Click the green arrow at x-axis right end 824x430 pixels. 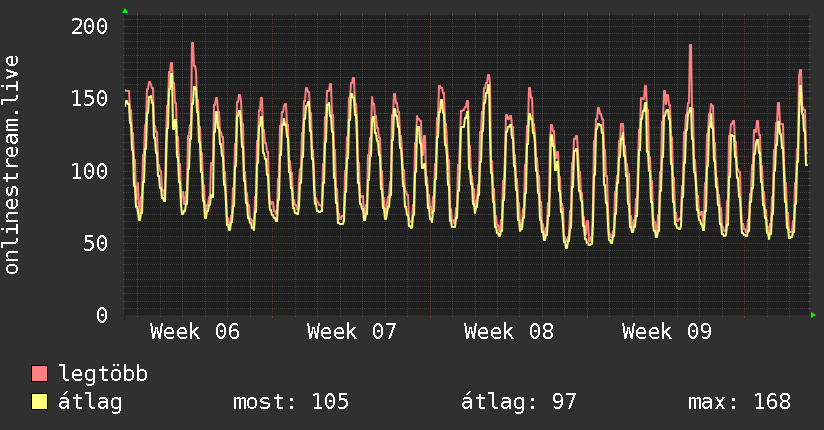[x=813, y=315]
